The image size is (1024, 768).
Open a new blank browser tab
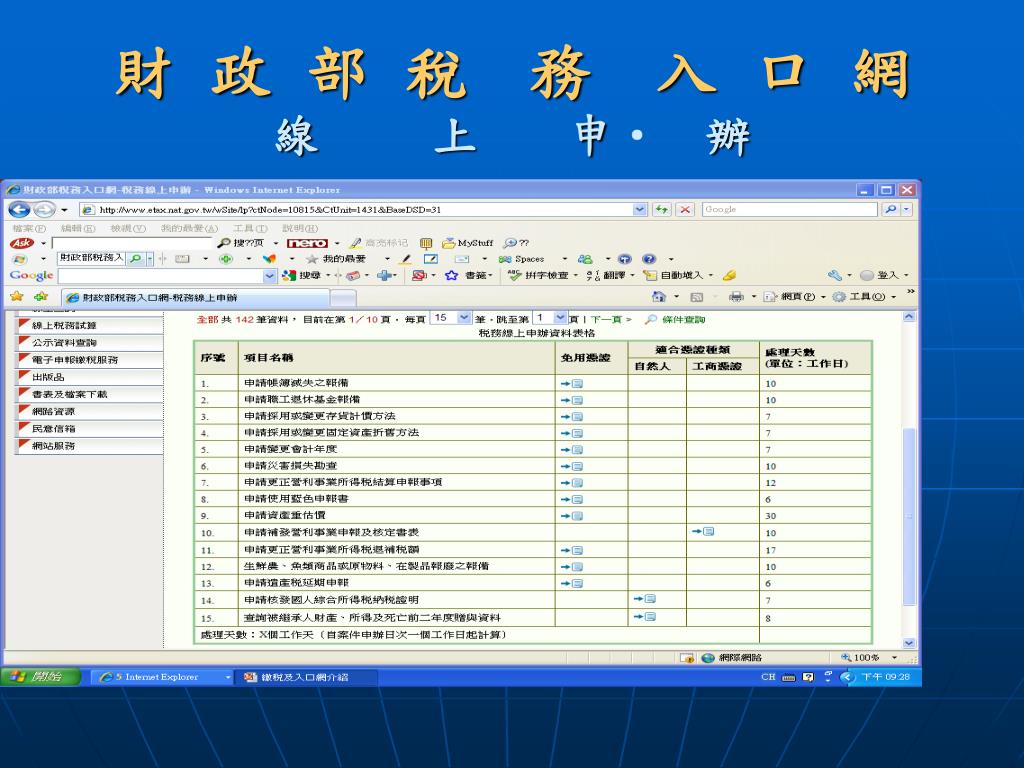(x=343, y=298)
